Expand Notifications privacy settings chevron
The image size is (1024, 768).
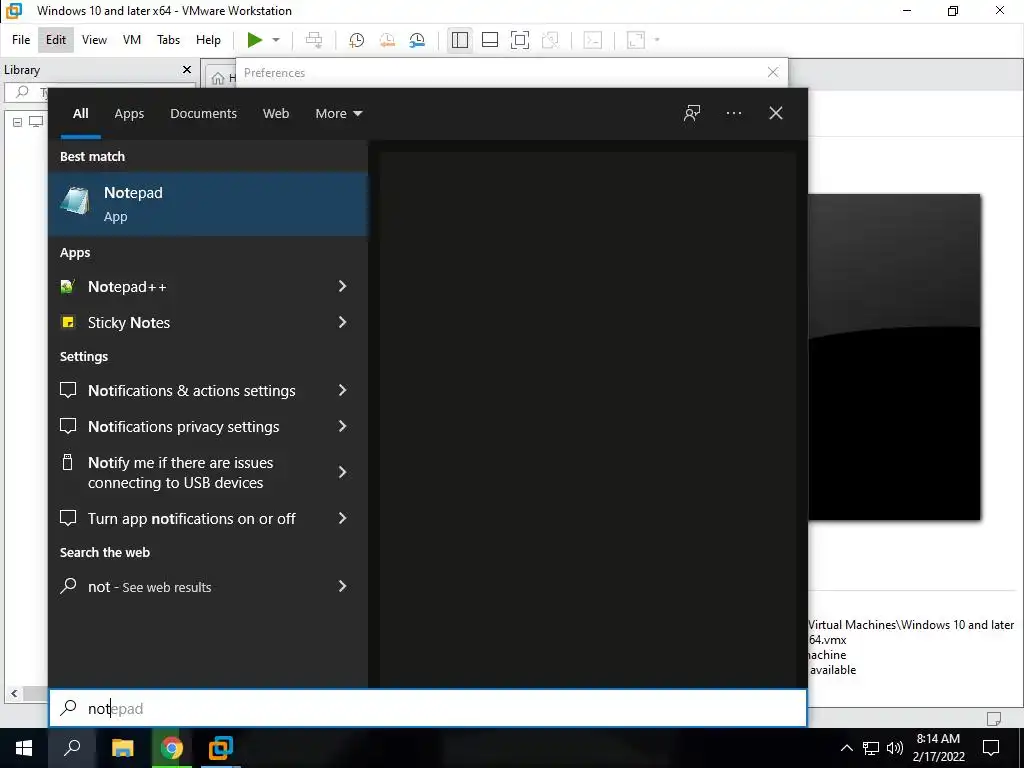coord(342,426)
